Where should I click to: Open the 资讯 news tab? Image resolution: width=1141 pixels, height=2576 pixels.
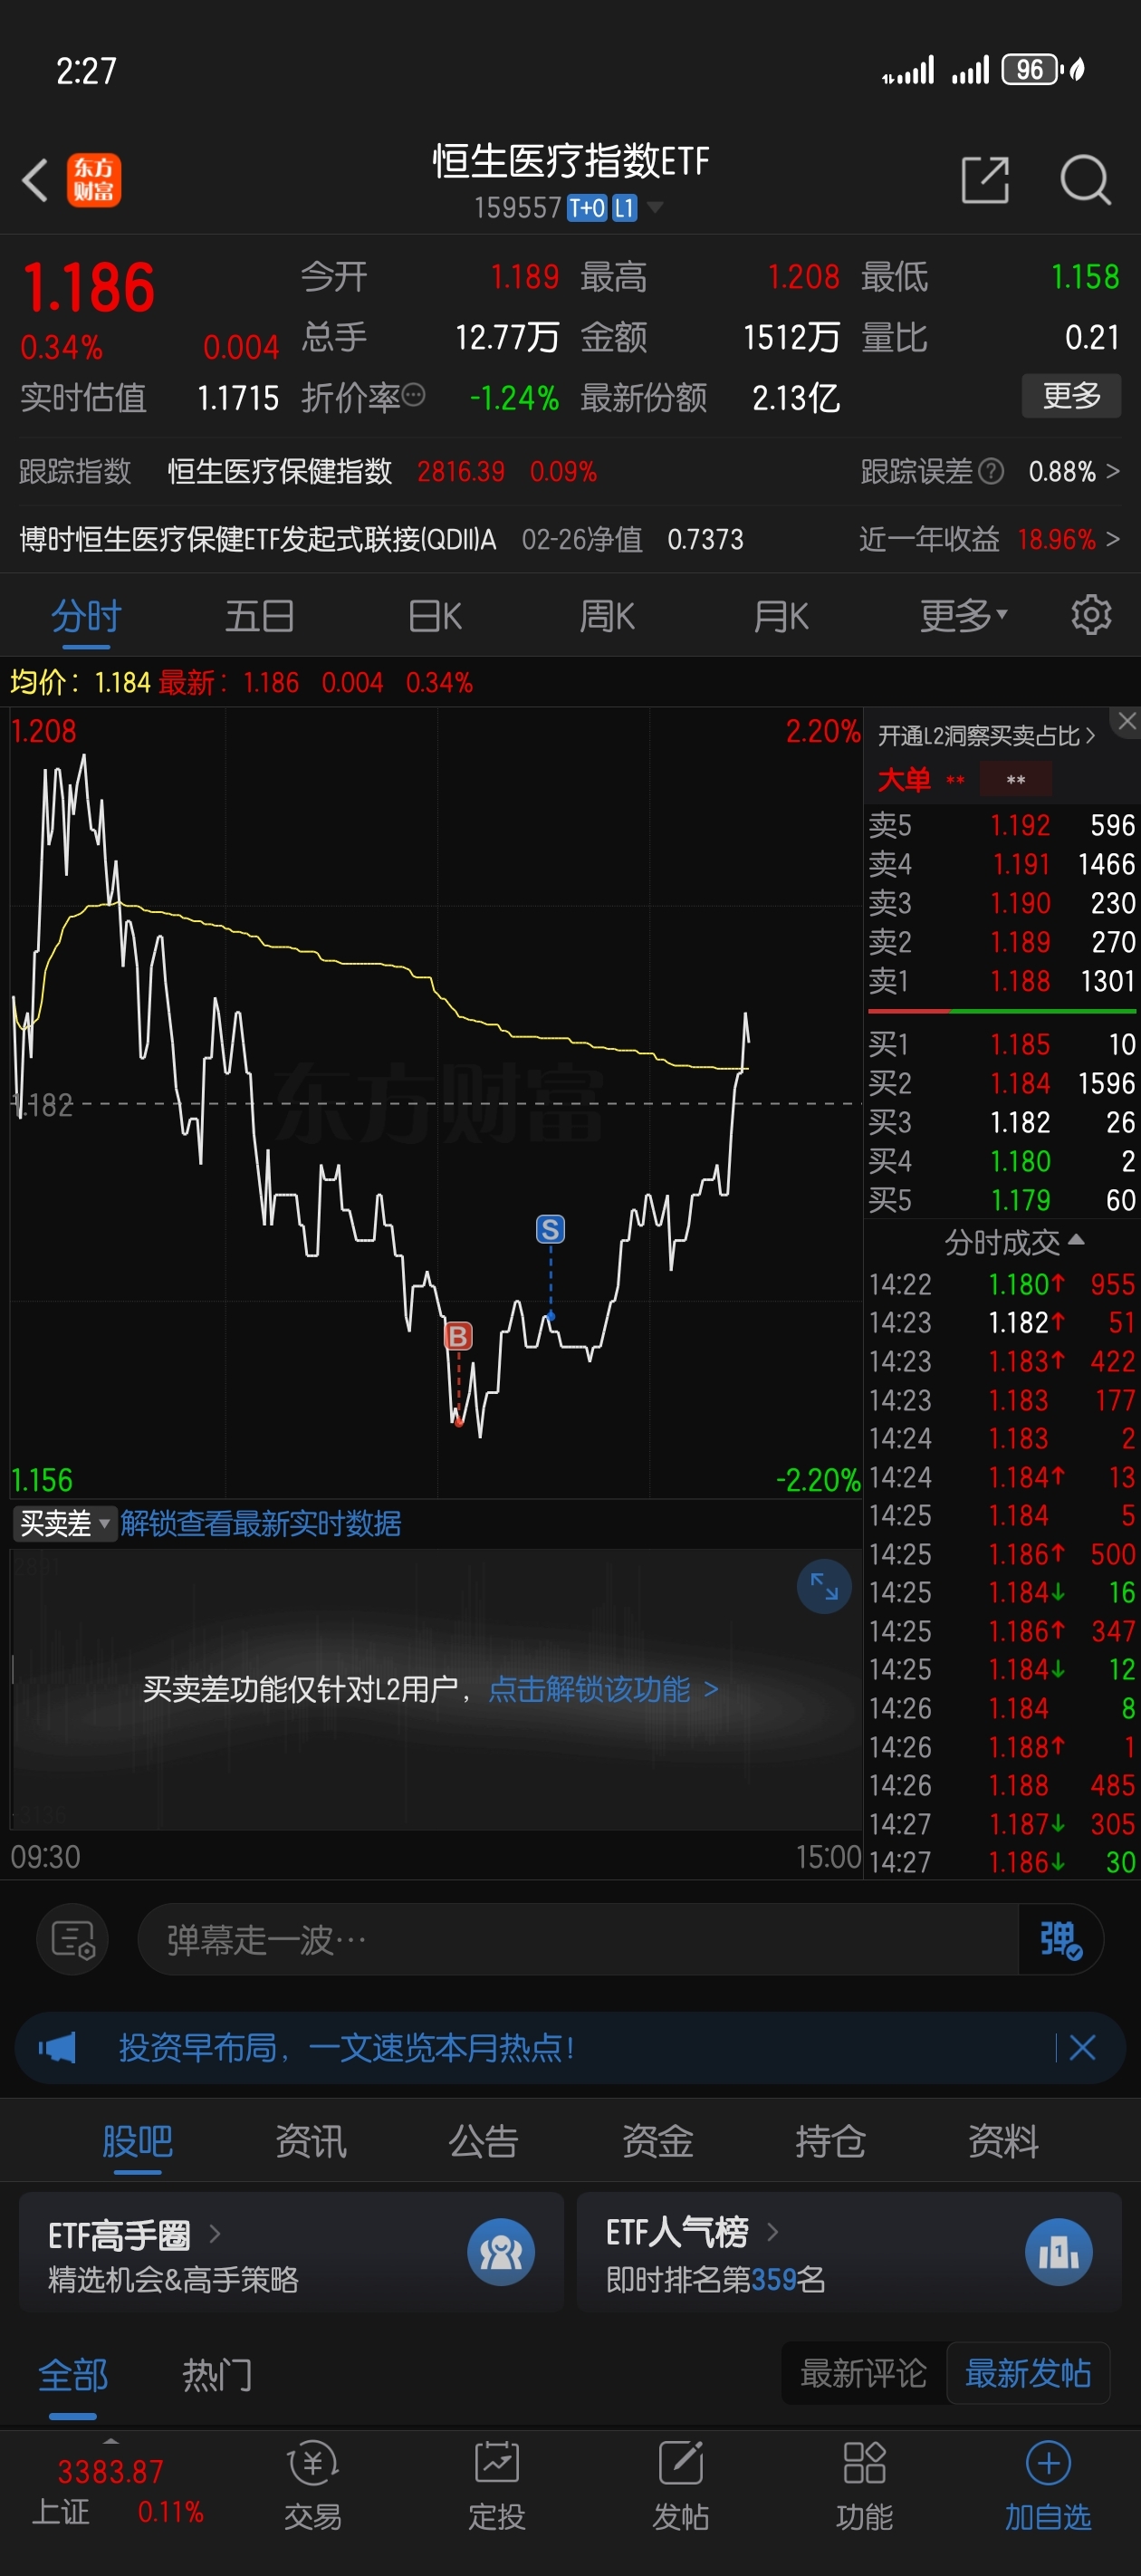pyautogui.click(x=310, y=2141)
